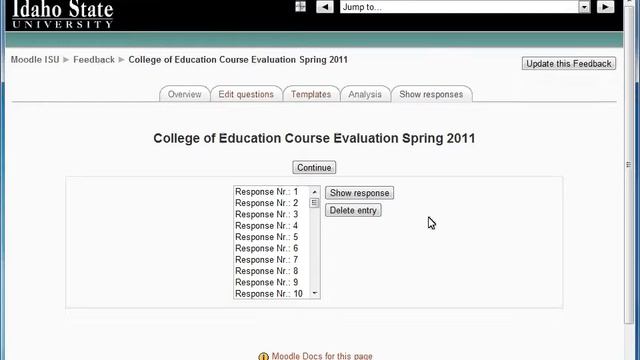Open Moodle ISU breadcrumb link
The image size is (640, 360).
[35, 60]
